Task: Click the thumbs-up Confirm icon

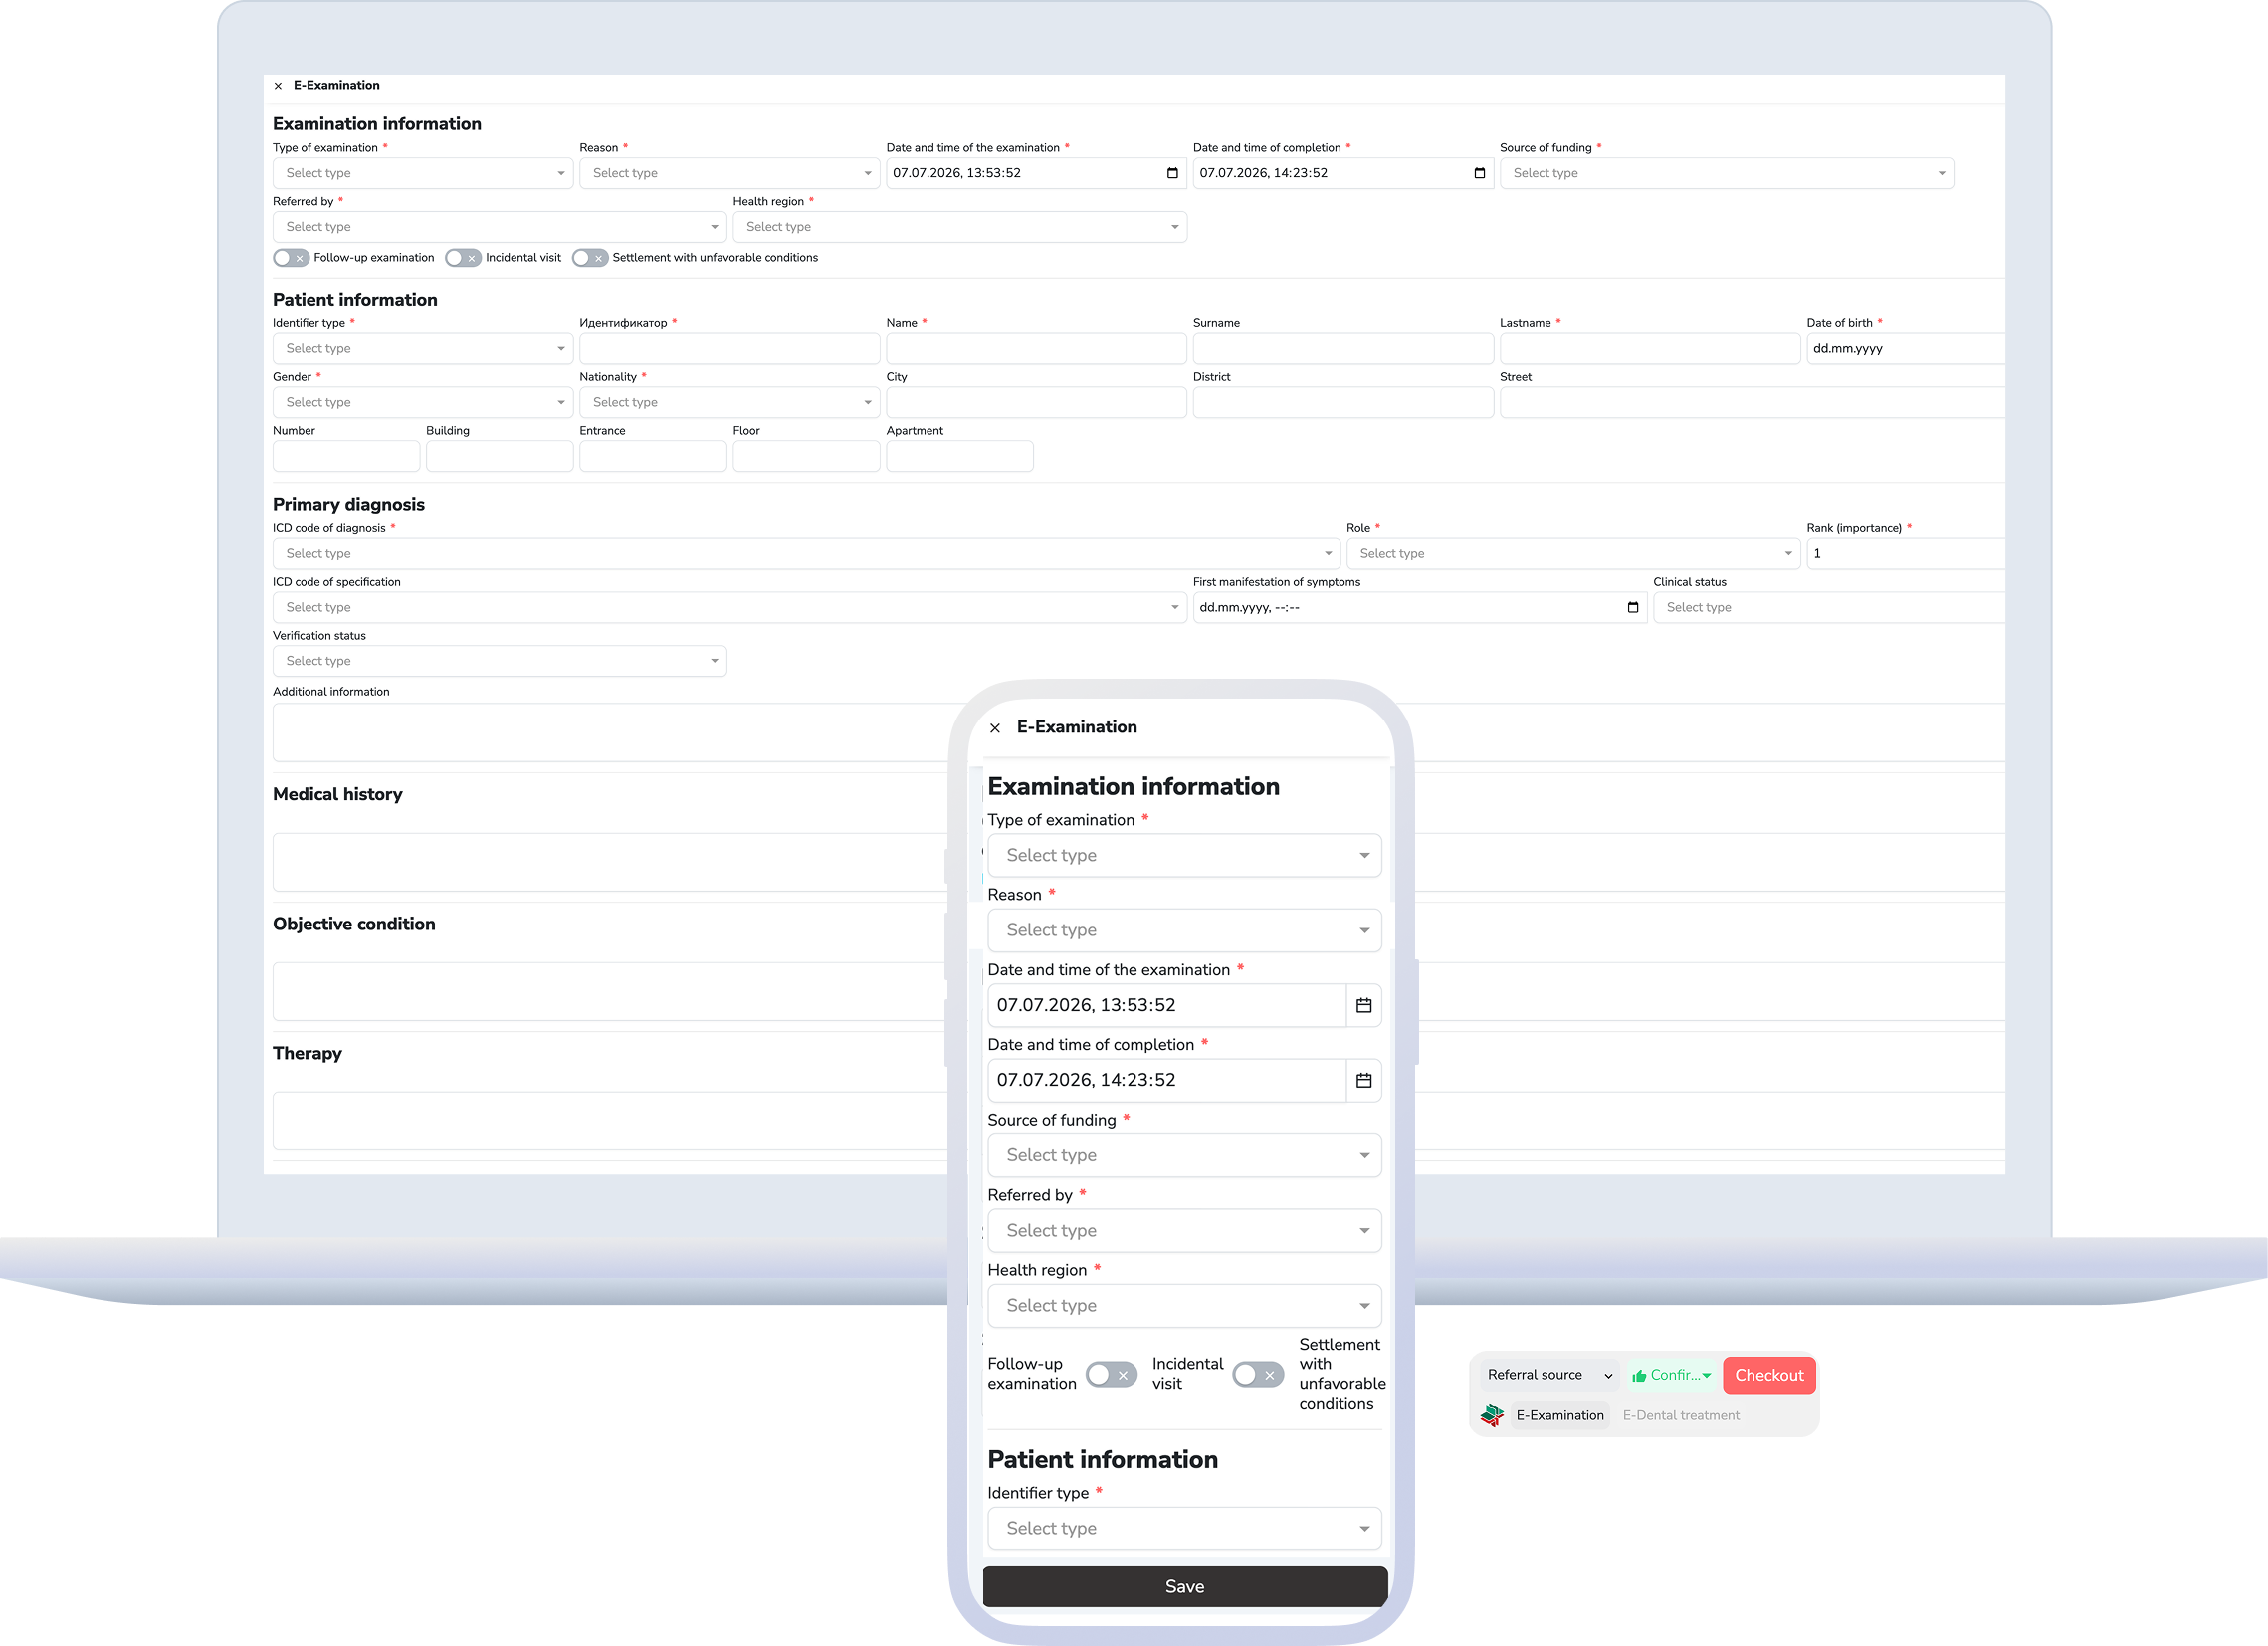Action: [x=1639, y=1376]
